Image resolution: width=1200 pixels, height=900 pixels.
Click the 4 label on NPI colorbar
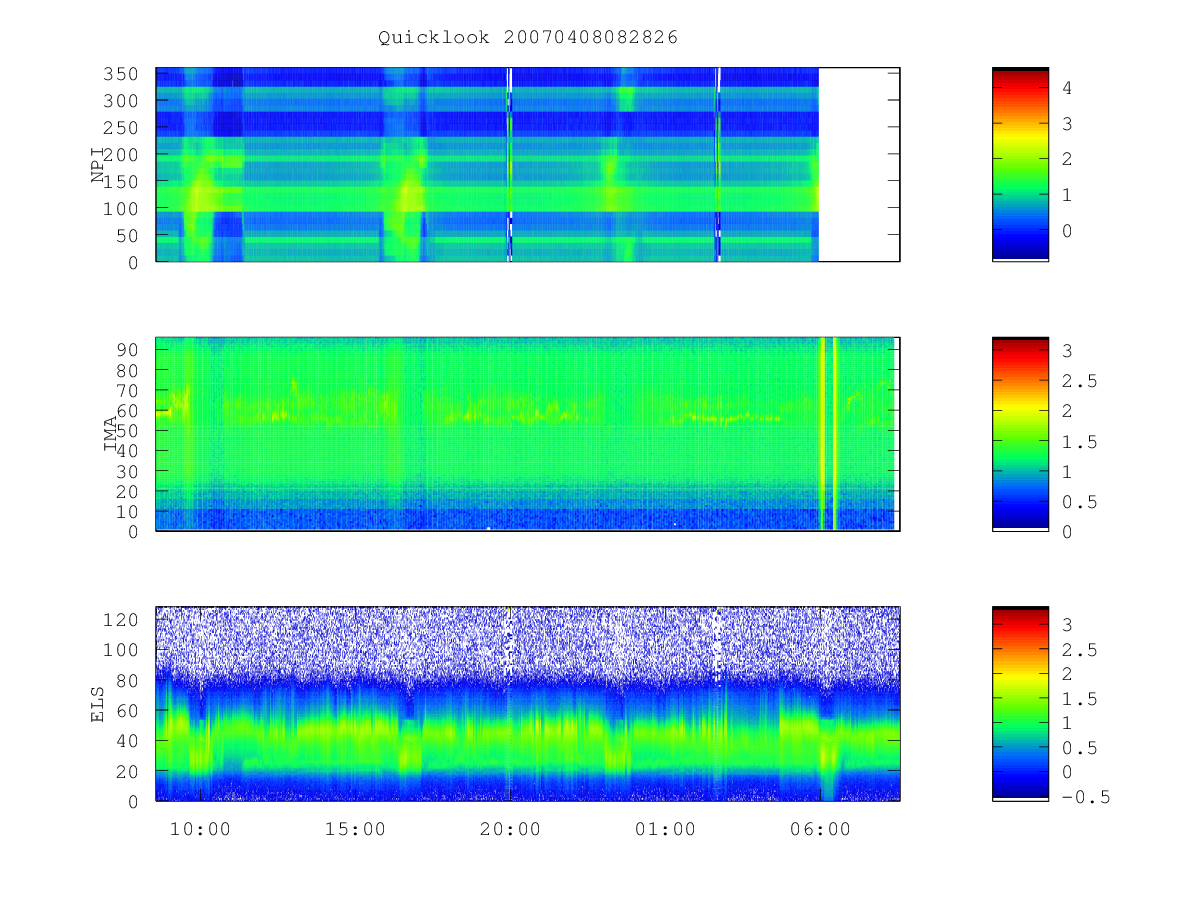tap(1068, 87)
